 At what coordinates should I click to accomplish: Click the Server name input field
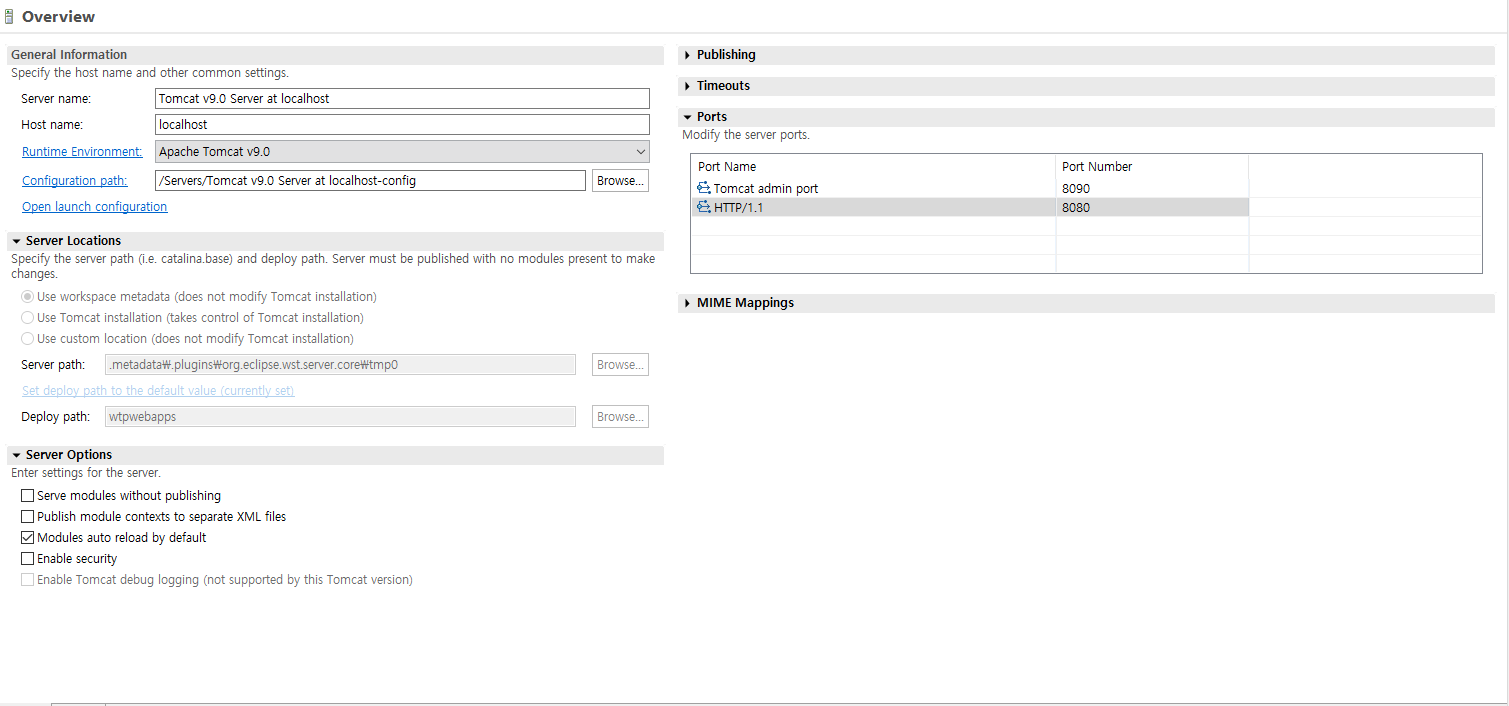(x=403, y=99)
